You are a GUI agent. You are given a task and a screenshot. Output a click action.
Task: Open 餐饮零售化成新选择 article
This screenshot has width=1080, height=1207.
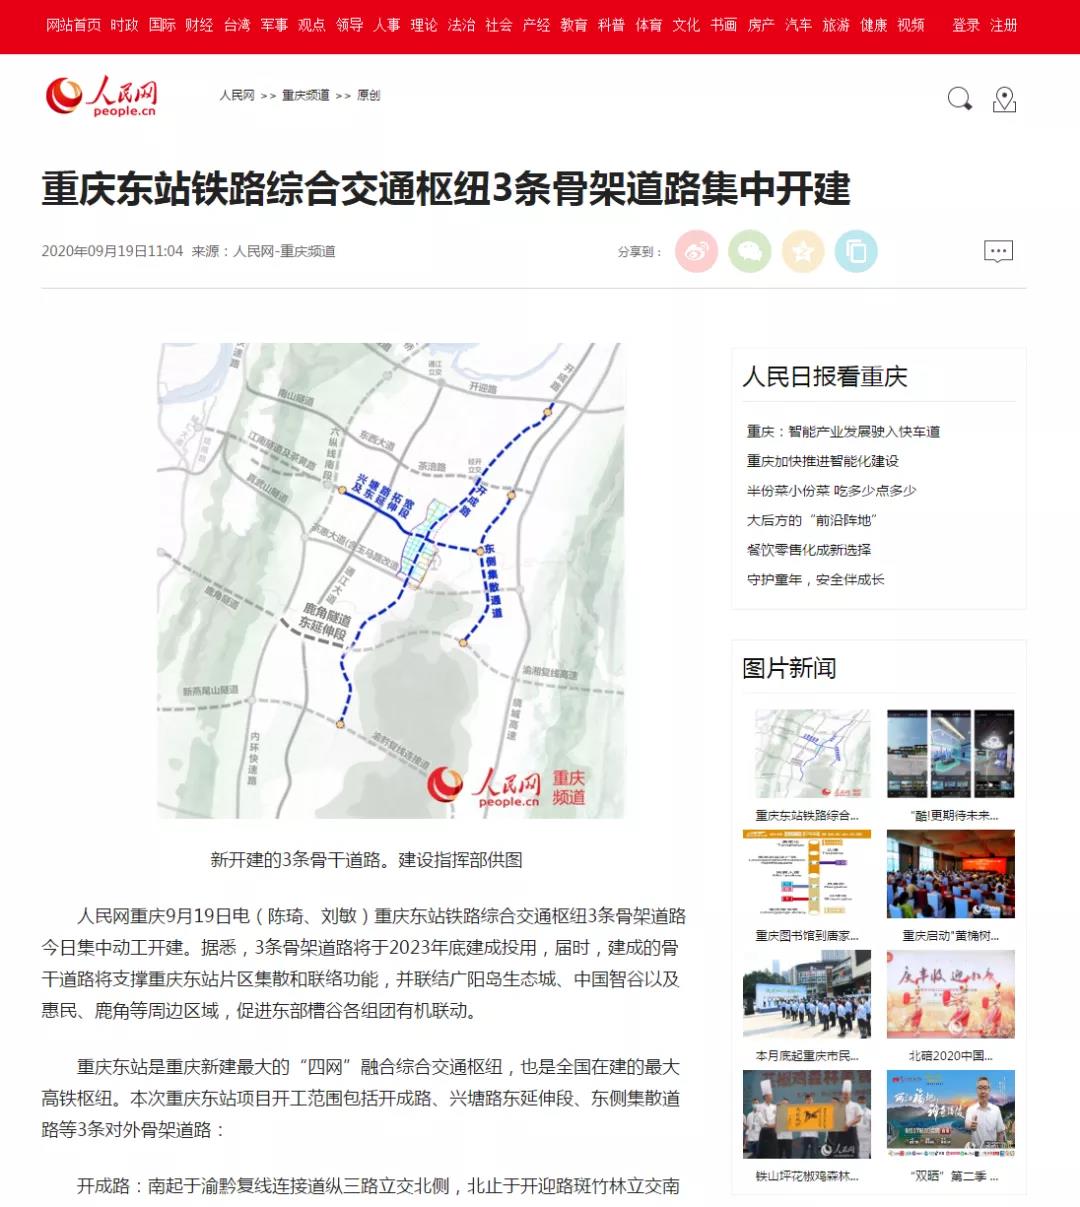pyautogui.click(x=809, y=550)
